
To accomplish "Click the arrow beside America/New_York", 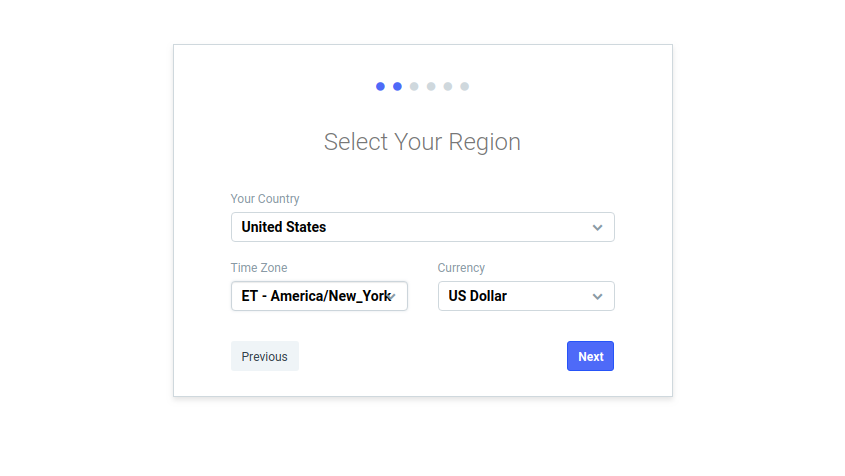I will [392, 296].
